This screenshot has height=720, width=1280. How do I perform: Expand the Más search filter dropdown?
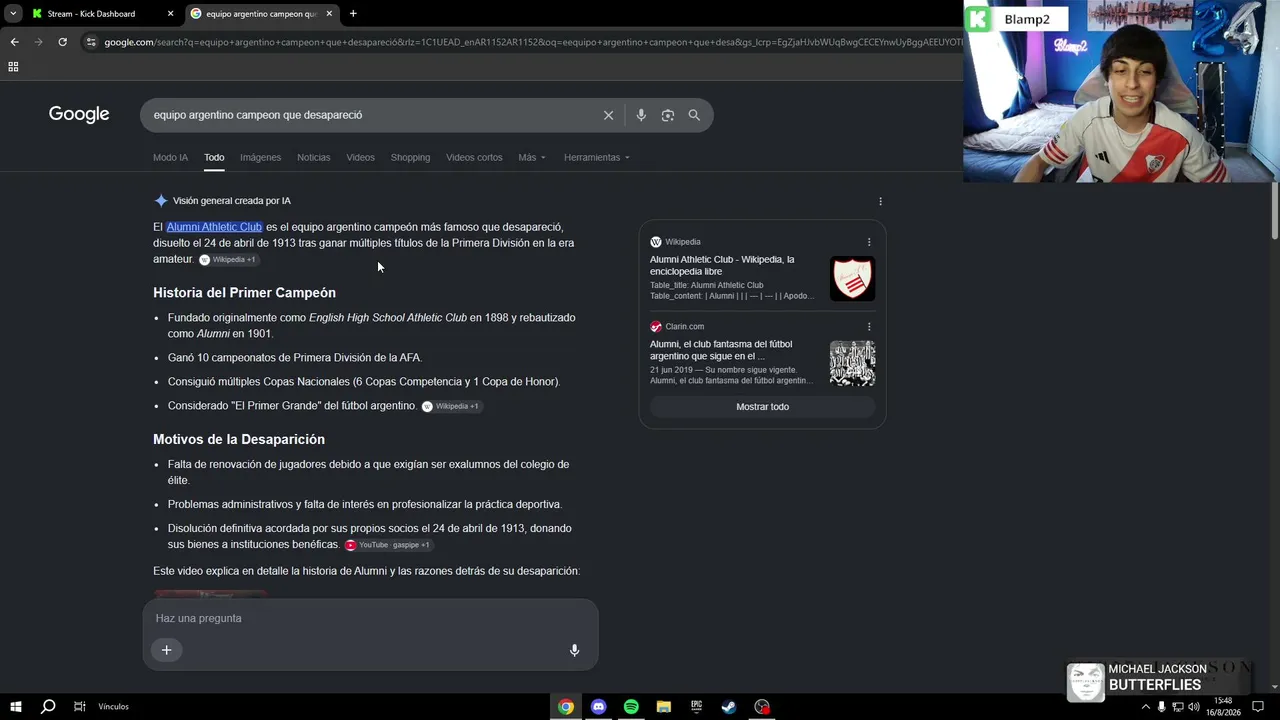pos(532,158)
